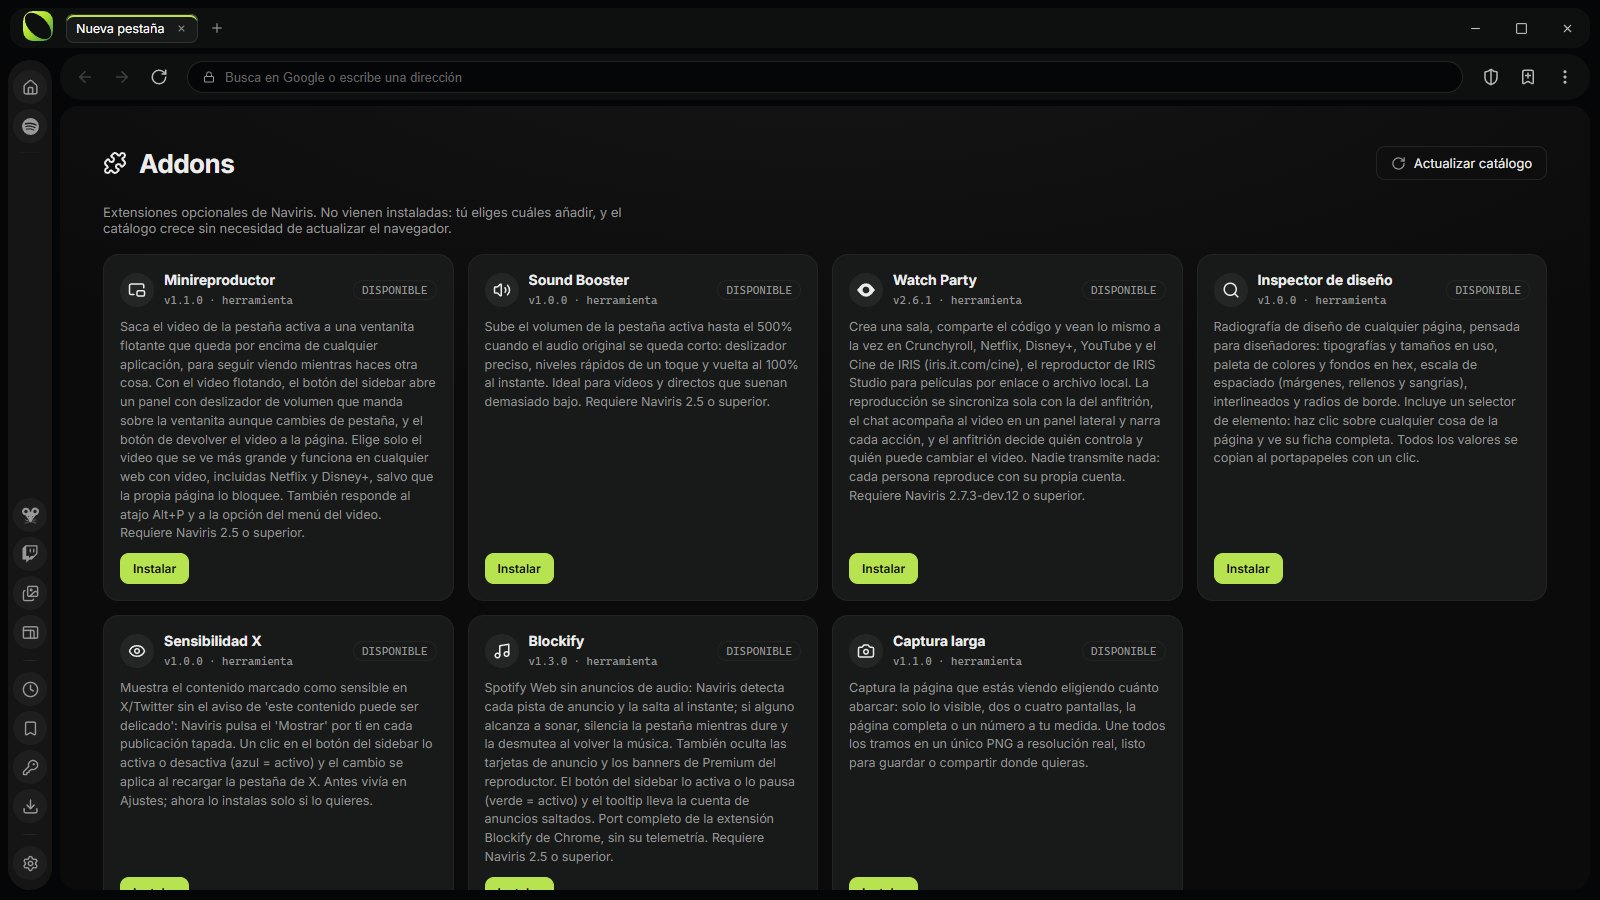Viewport: 1600px width, 900px height.
Task: Maximize the Naviris browser window
Action: coord(1521,29)
